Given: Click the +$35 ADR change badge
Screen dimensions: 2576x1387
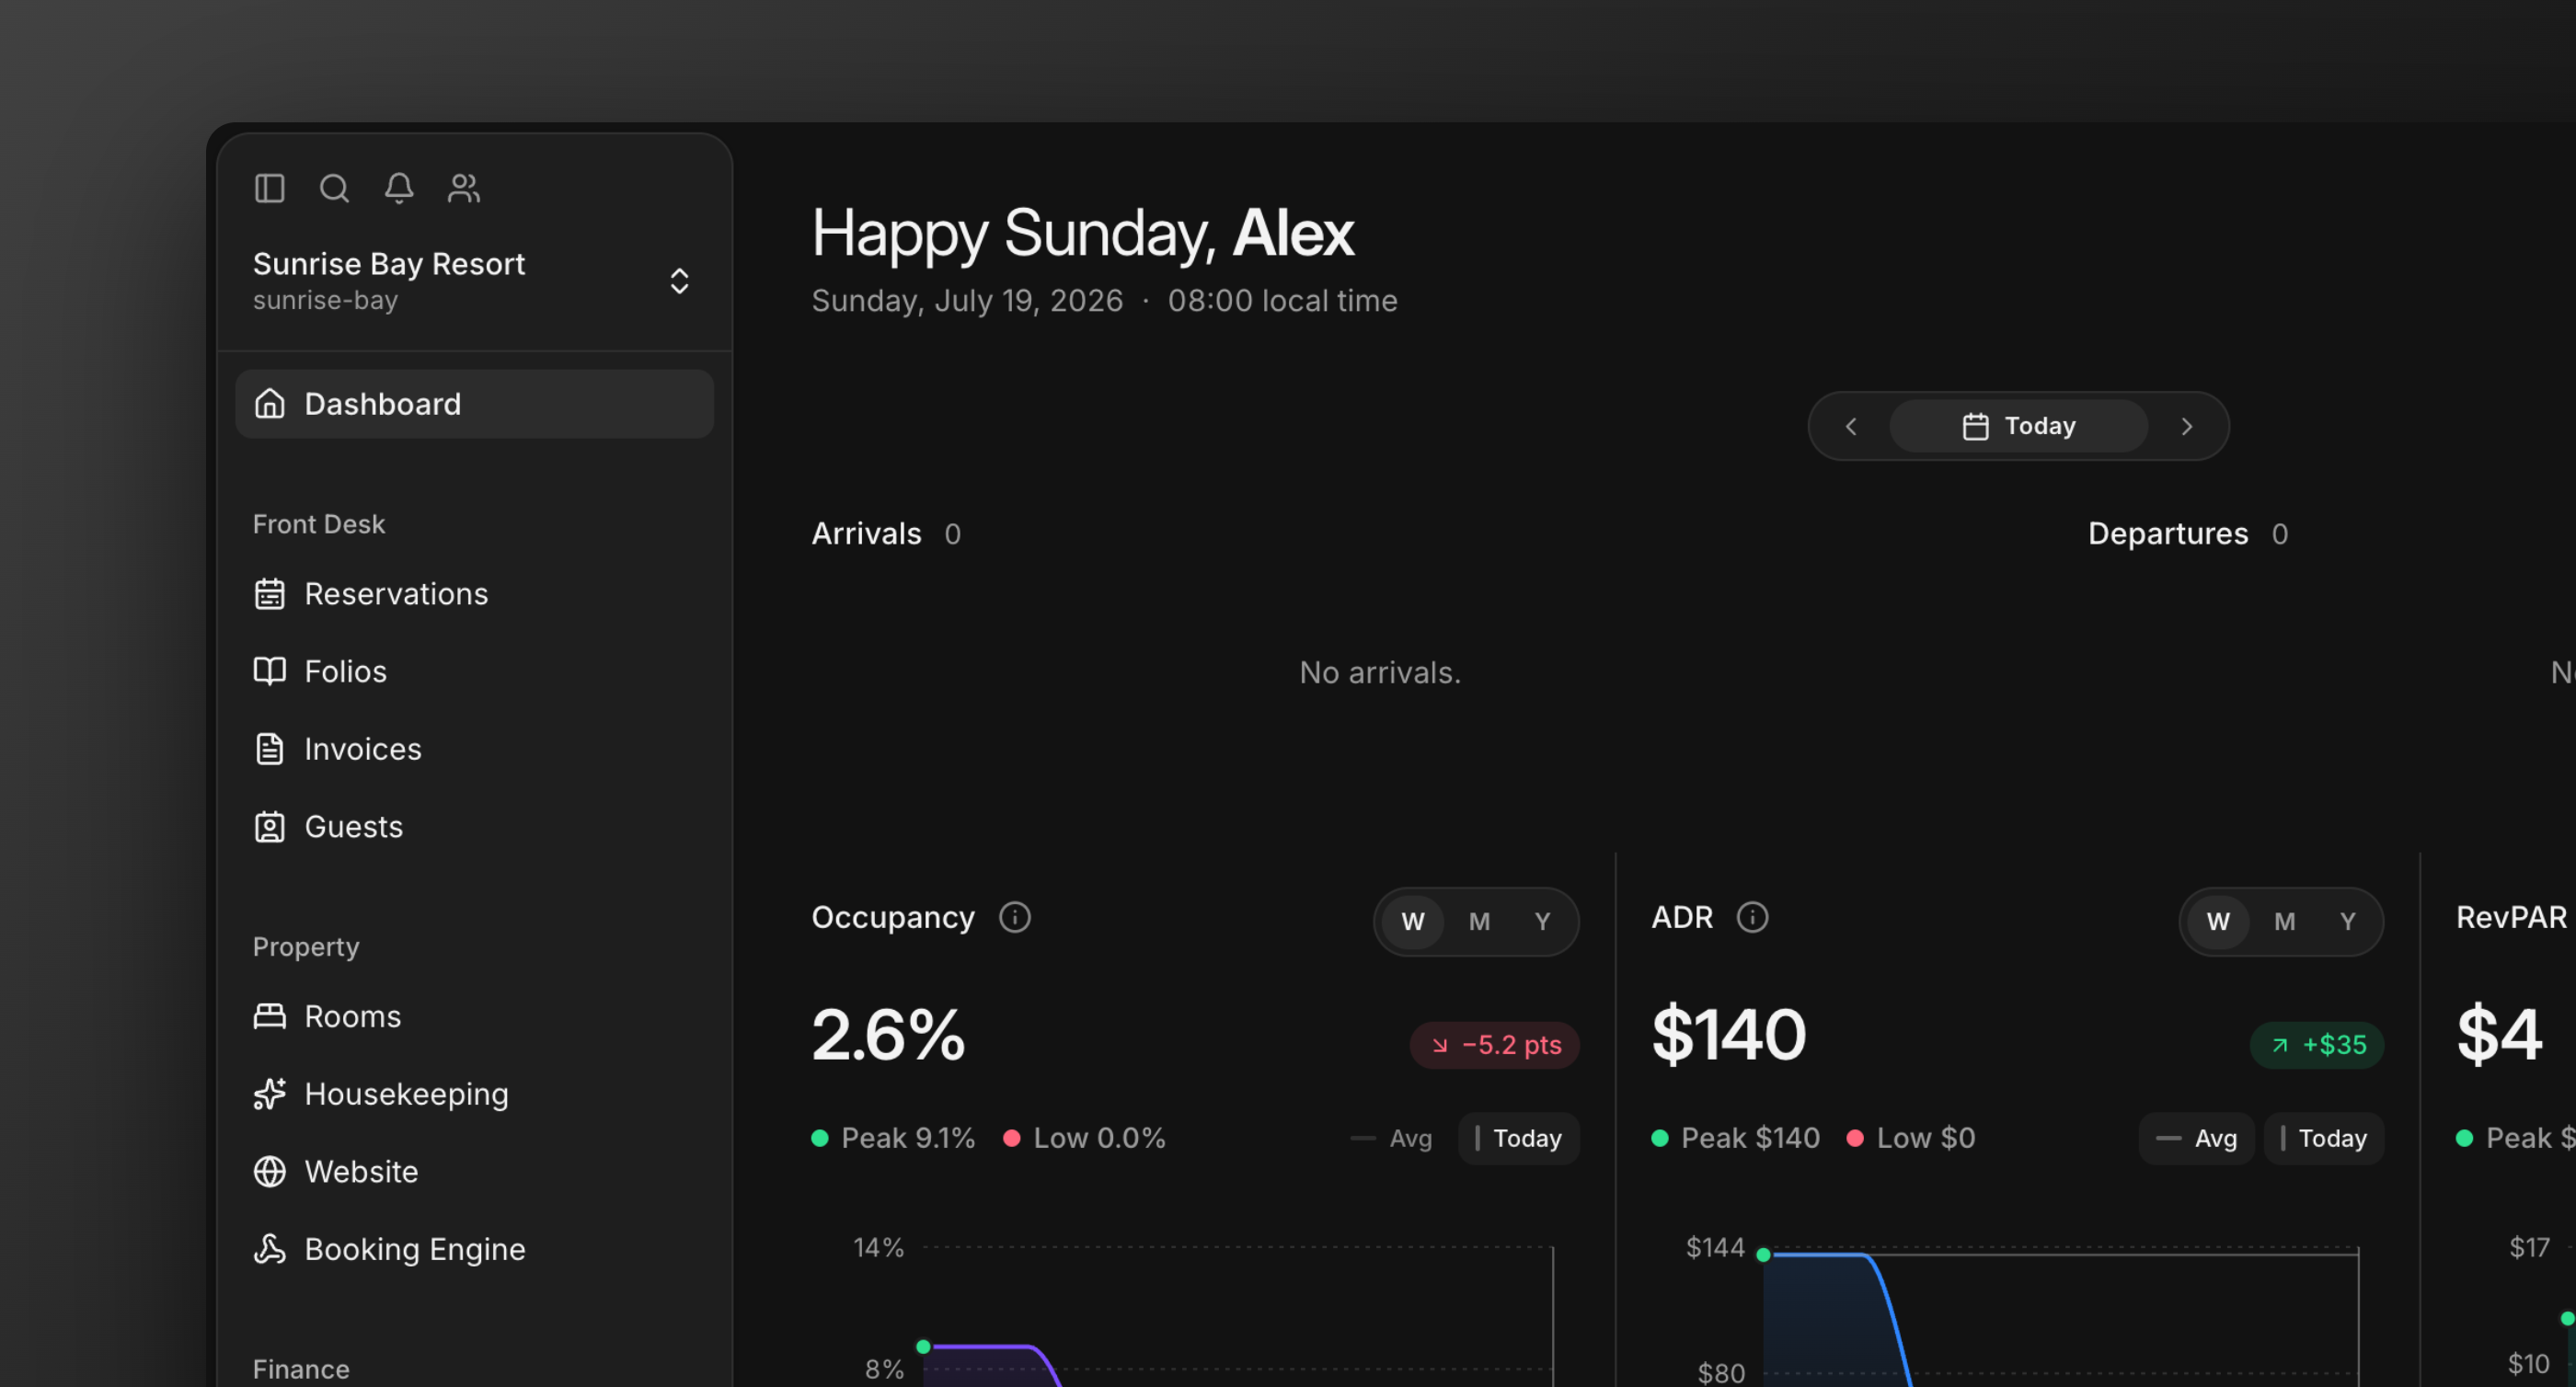Looking at the screenshot, I should [x=2316, y=1045].
